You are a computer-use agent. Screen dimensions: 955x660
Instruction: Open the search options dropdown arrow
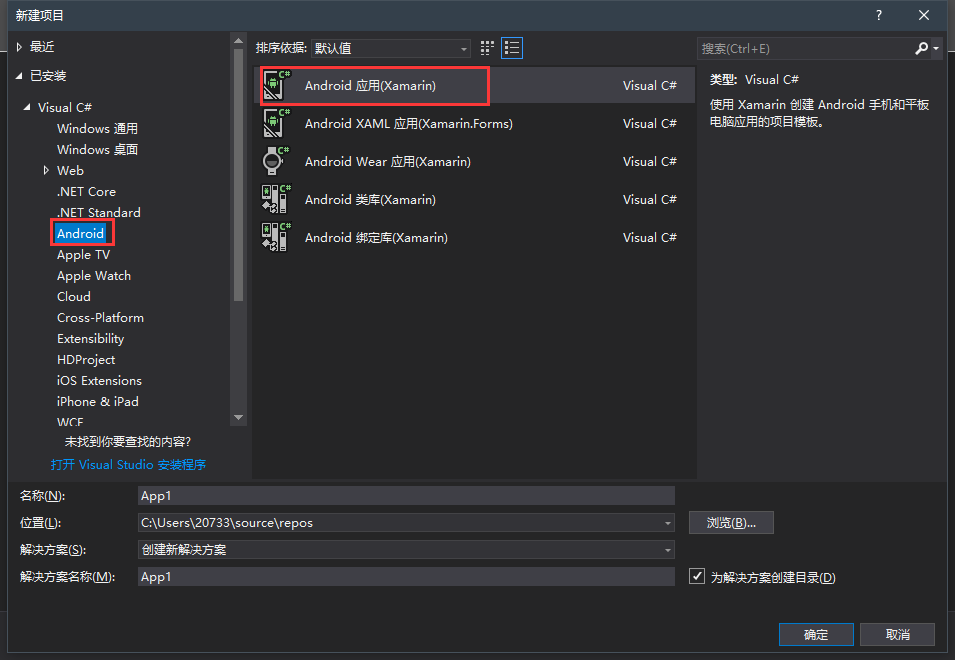(x=936, y=48)
